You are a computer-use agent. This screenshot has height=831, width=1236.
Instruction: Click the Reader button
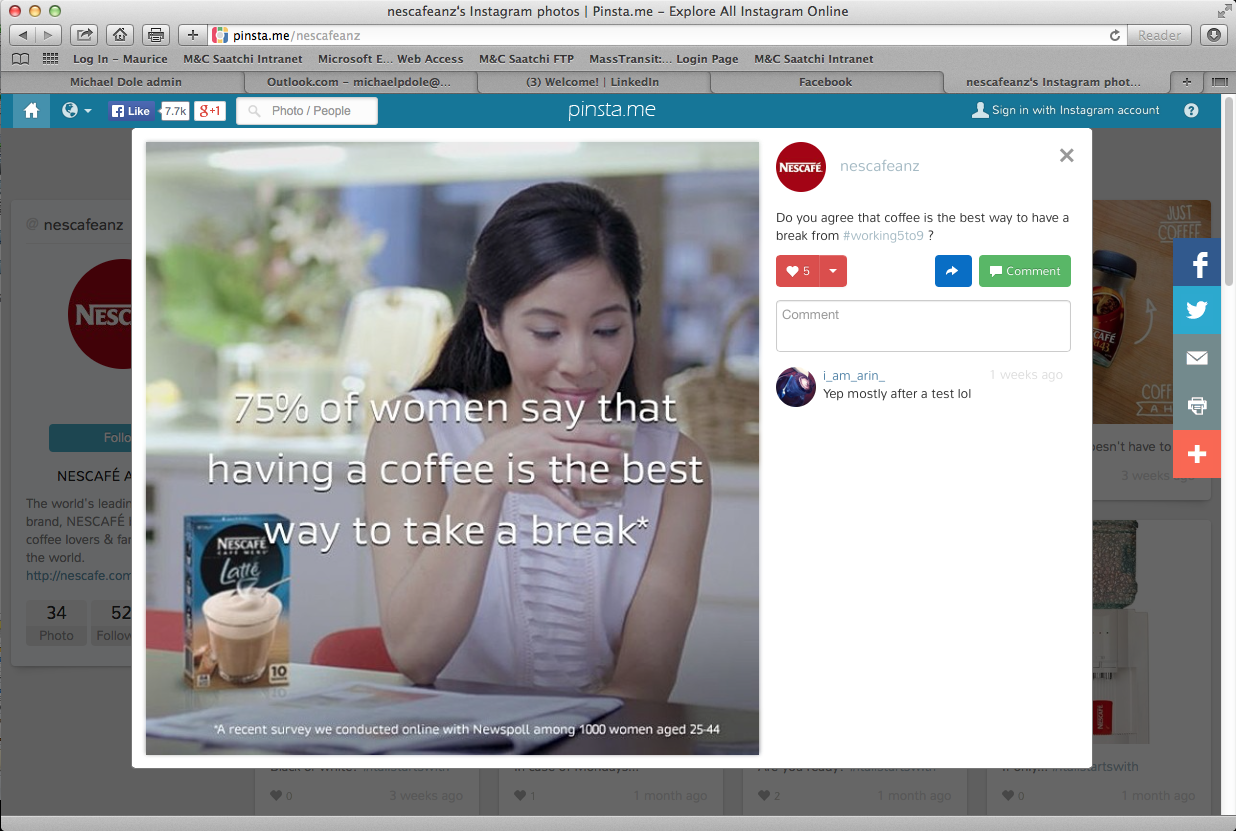(x=1160, y=35)
